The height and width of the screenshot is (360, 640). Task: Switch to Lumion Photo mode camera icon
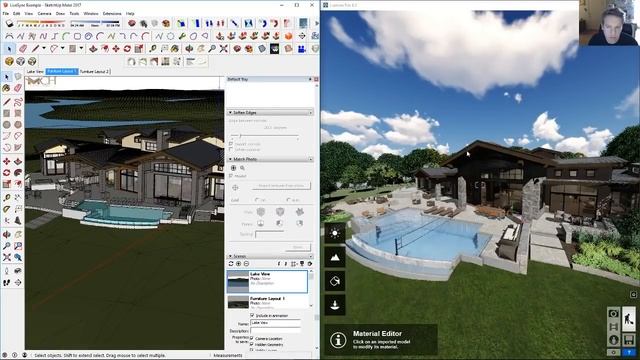[x=613, y=313]
